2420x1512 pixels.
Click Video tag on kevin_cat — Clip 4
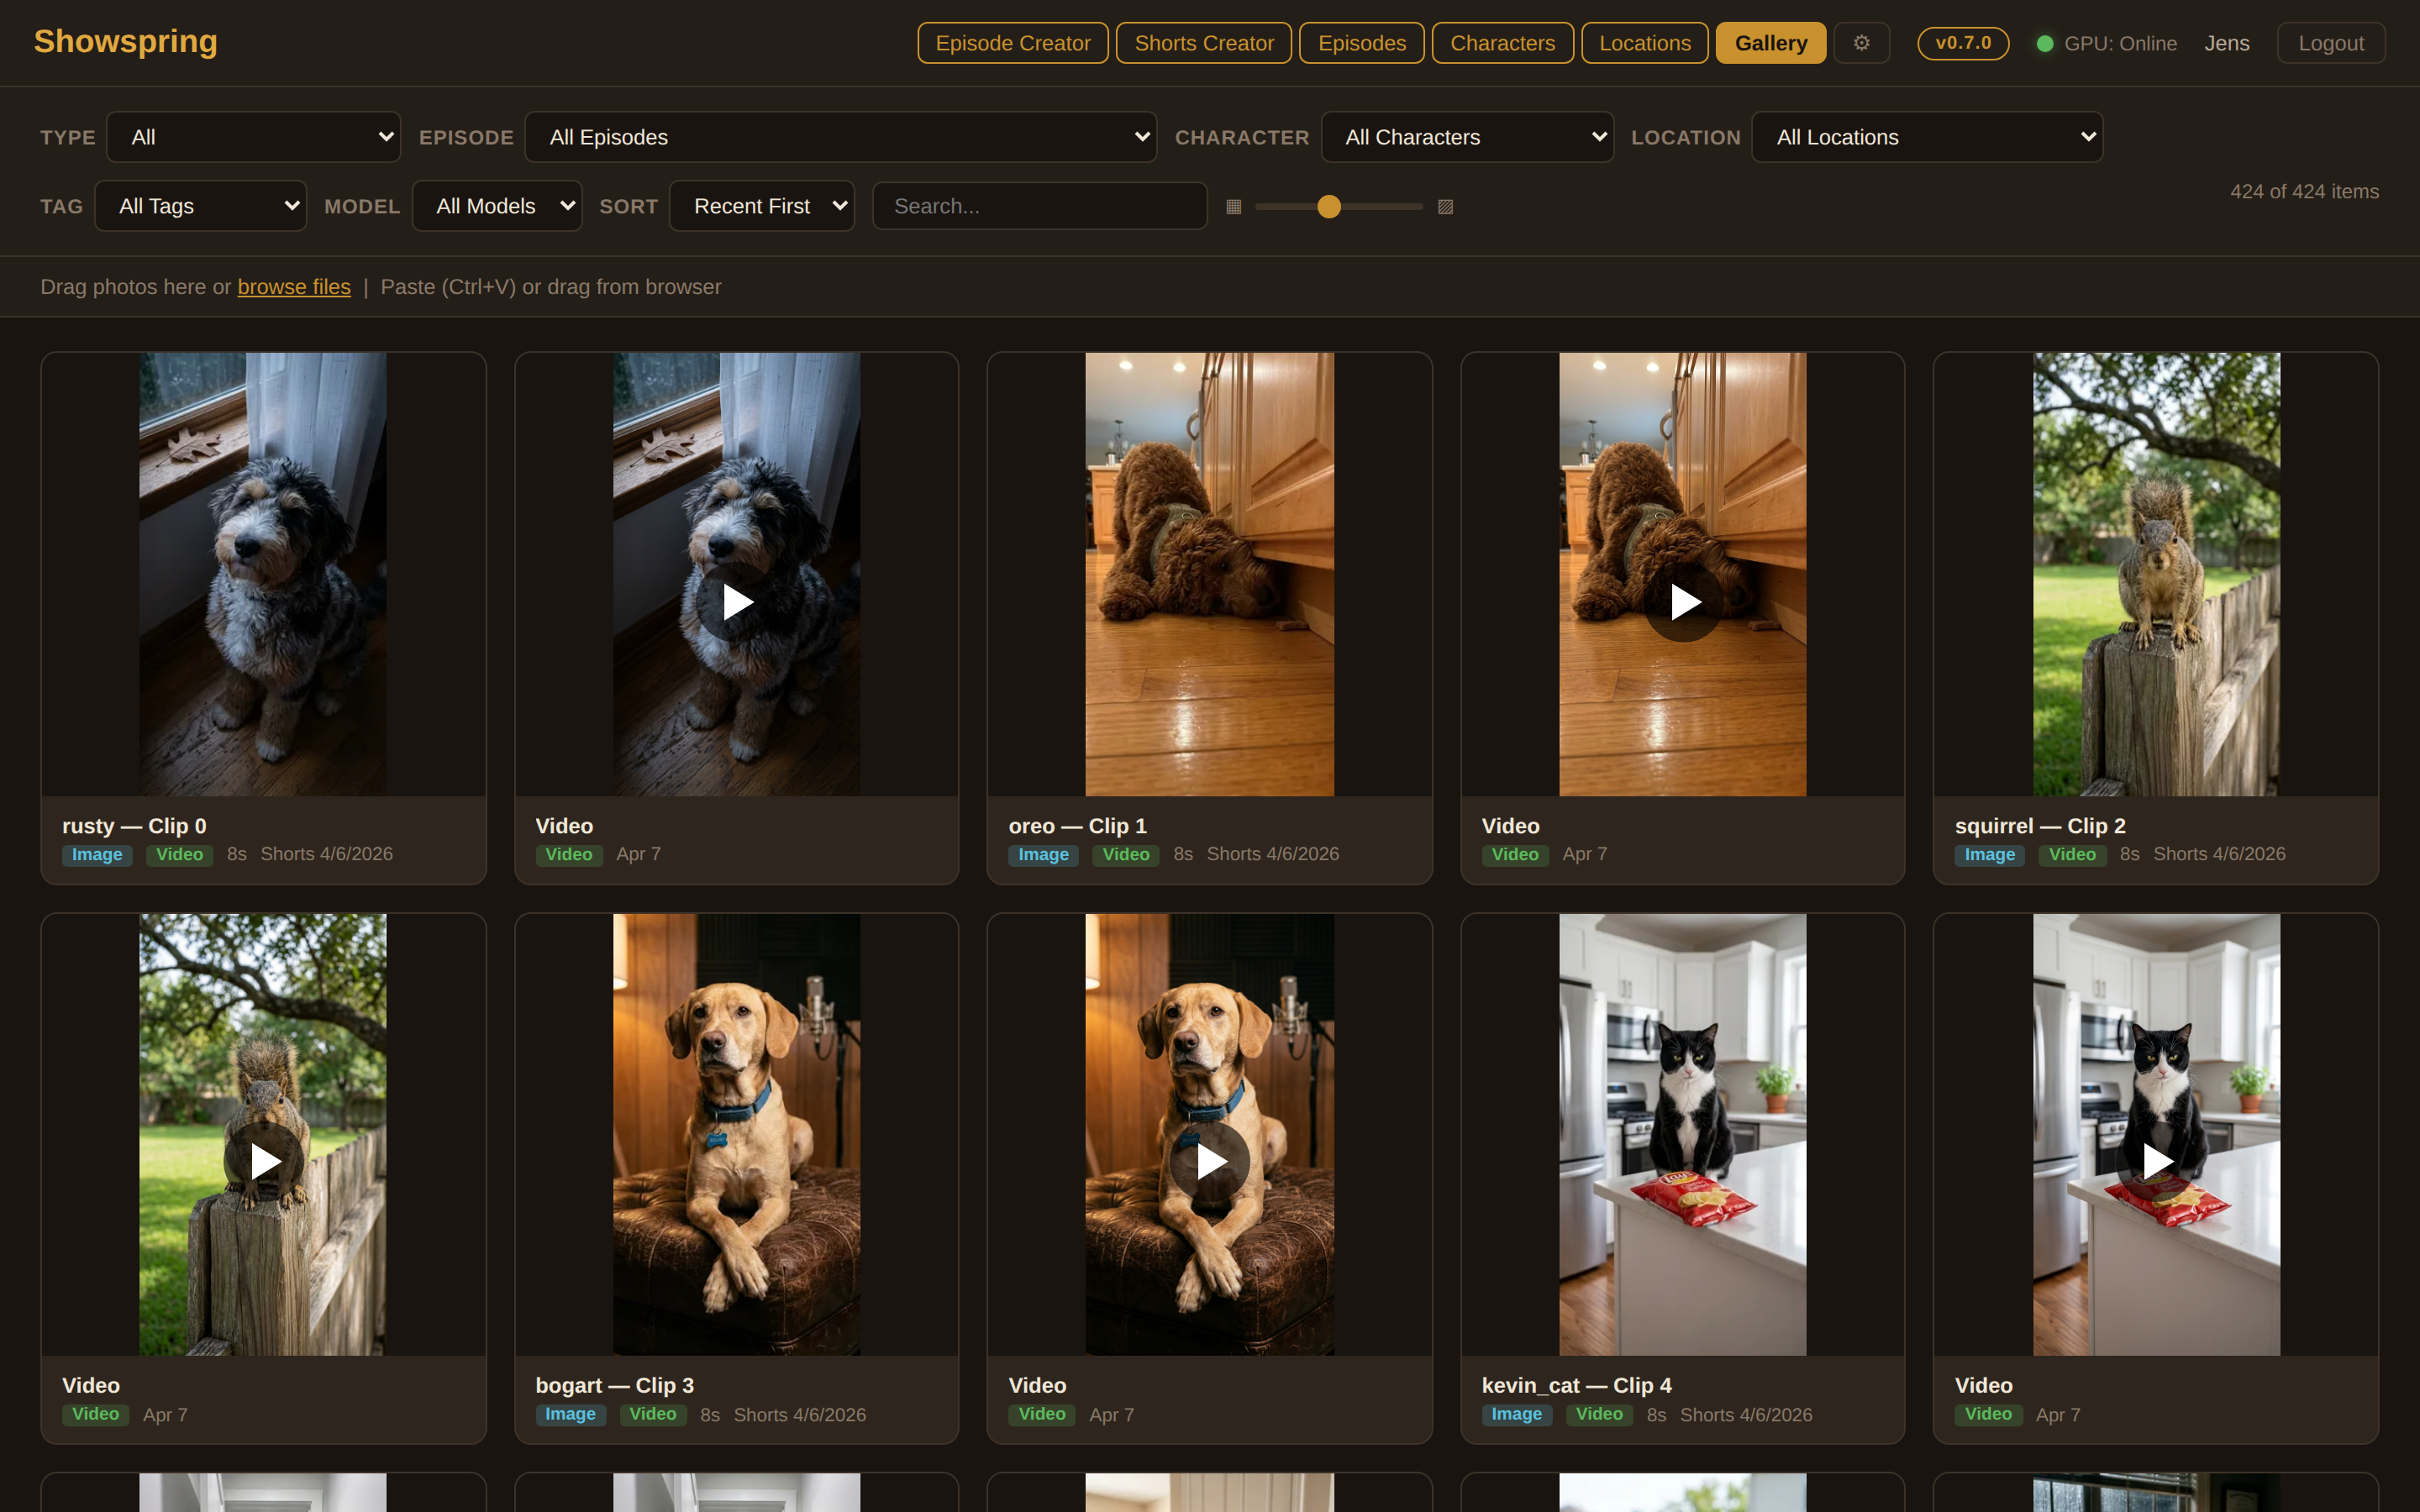click(1600, 1415)
